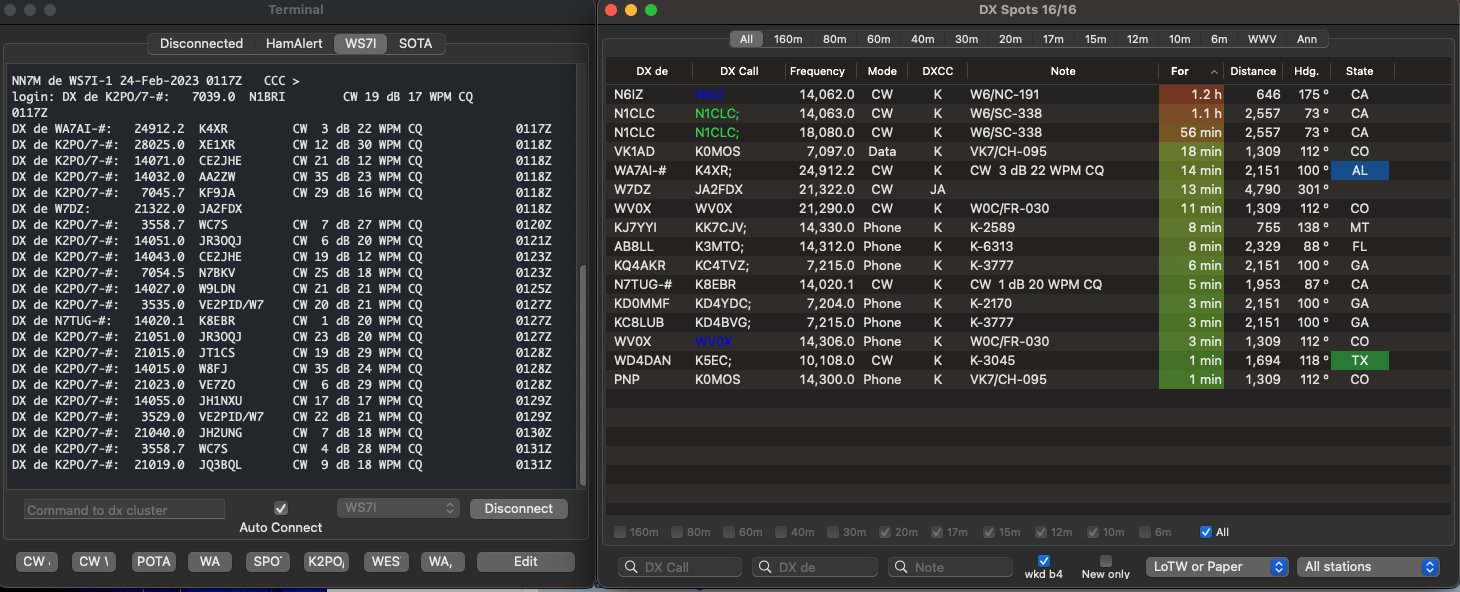Click the magnifier icon in Note filter
The width and height of the screenshot is (1460, 592).
(x=901, y=567)
